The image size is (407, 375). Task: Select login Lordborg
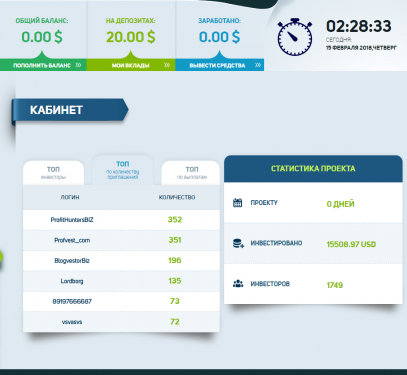tap(72, 281)
